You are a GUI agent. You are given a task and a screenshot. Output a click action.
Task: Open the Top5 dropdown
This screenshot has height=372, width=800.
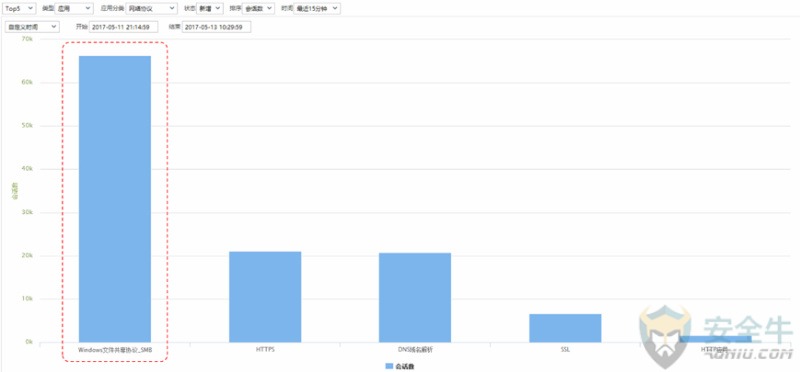(x=20, y=8)
